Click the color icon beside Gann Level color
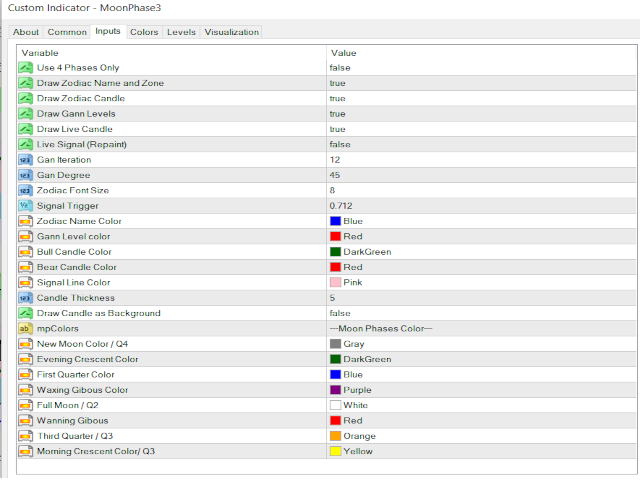 (25, 237)
